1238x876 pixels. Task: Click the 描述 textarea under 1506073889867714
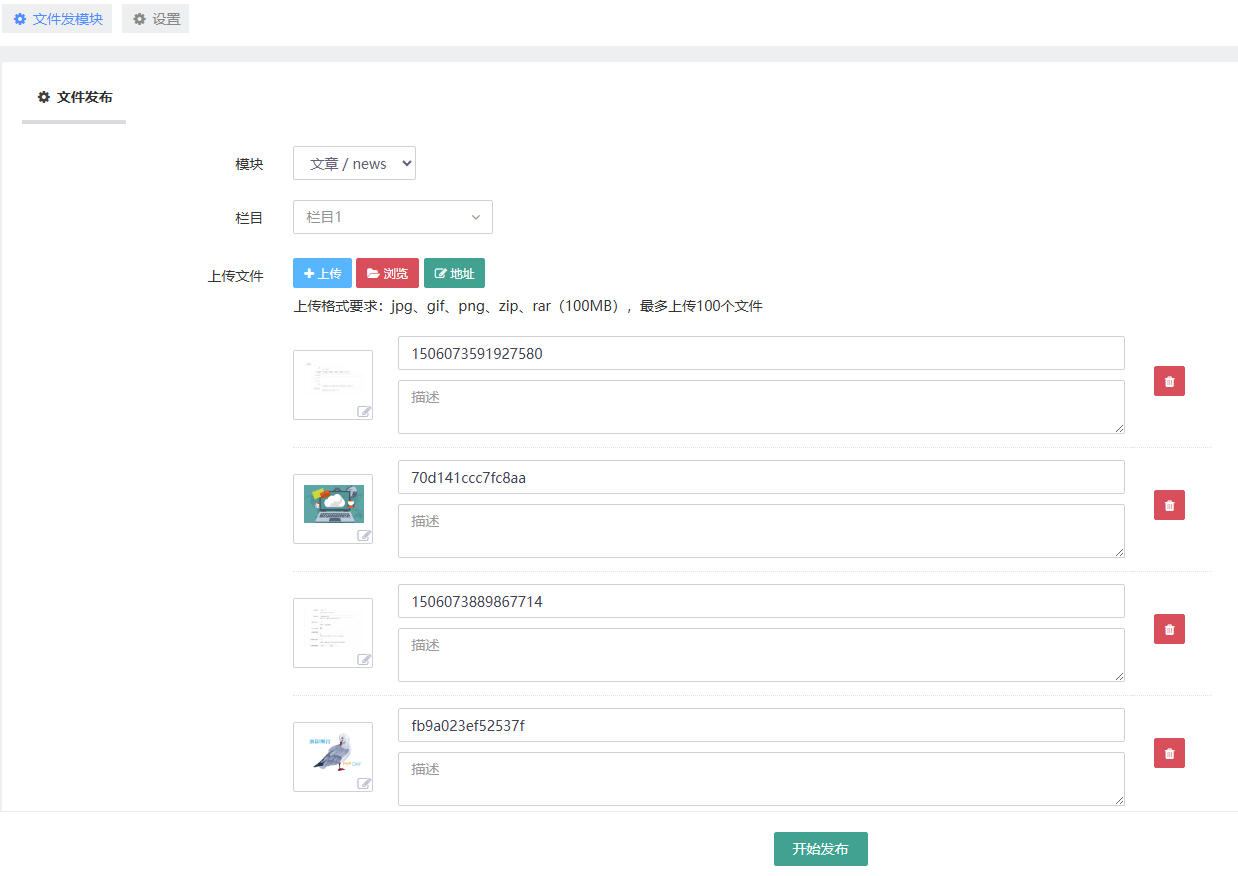[x=761, y=655]
